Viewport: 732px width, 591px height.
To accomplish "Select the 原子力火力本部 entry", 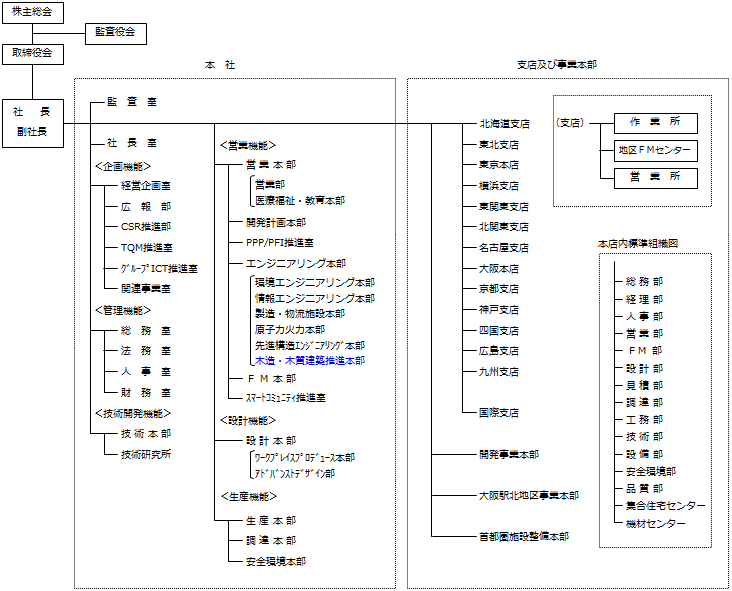I will tap(289, 329).
